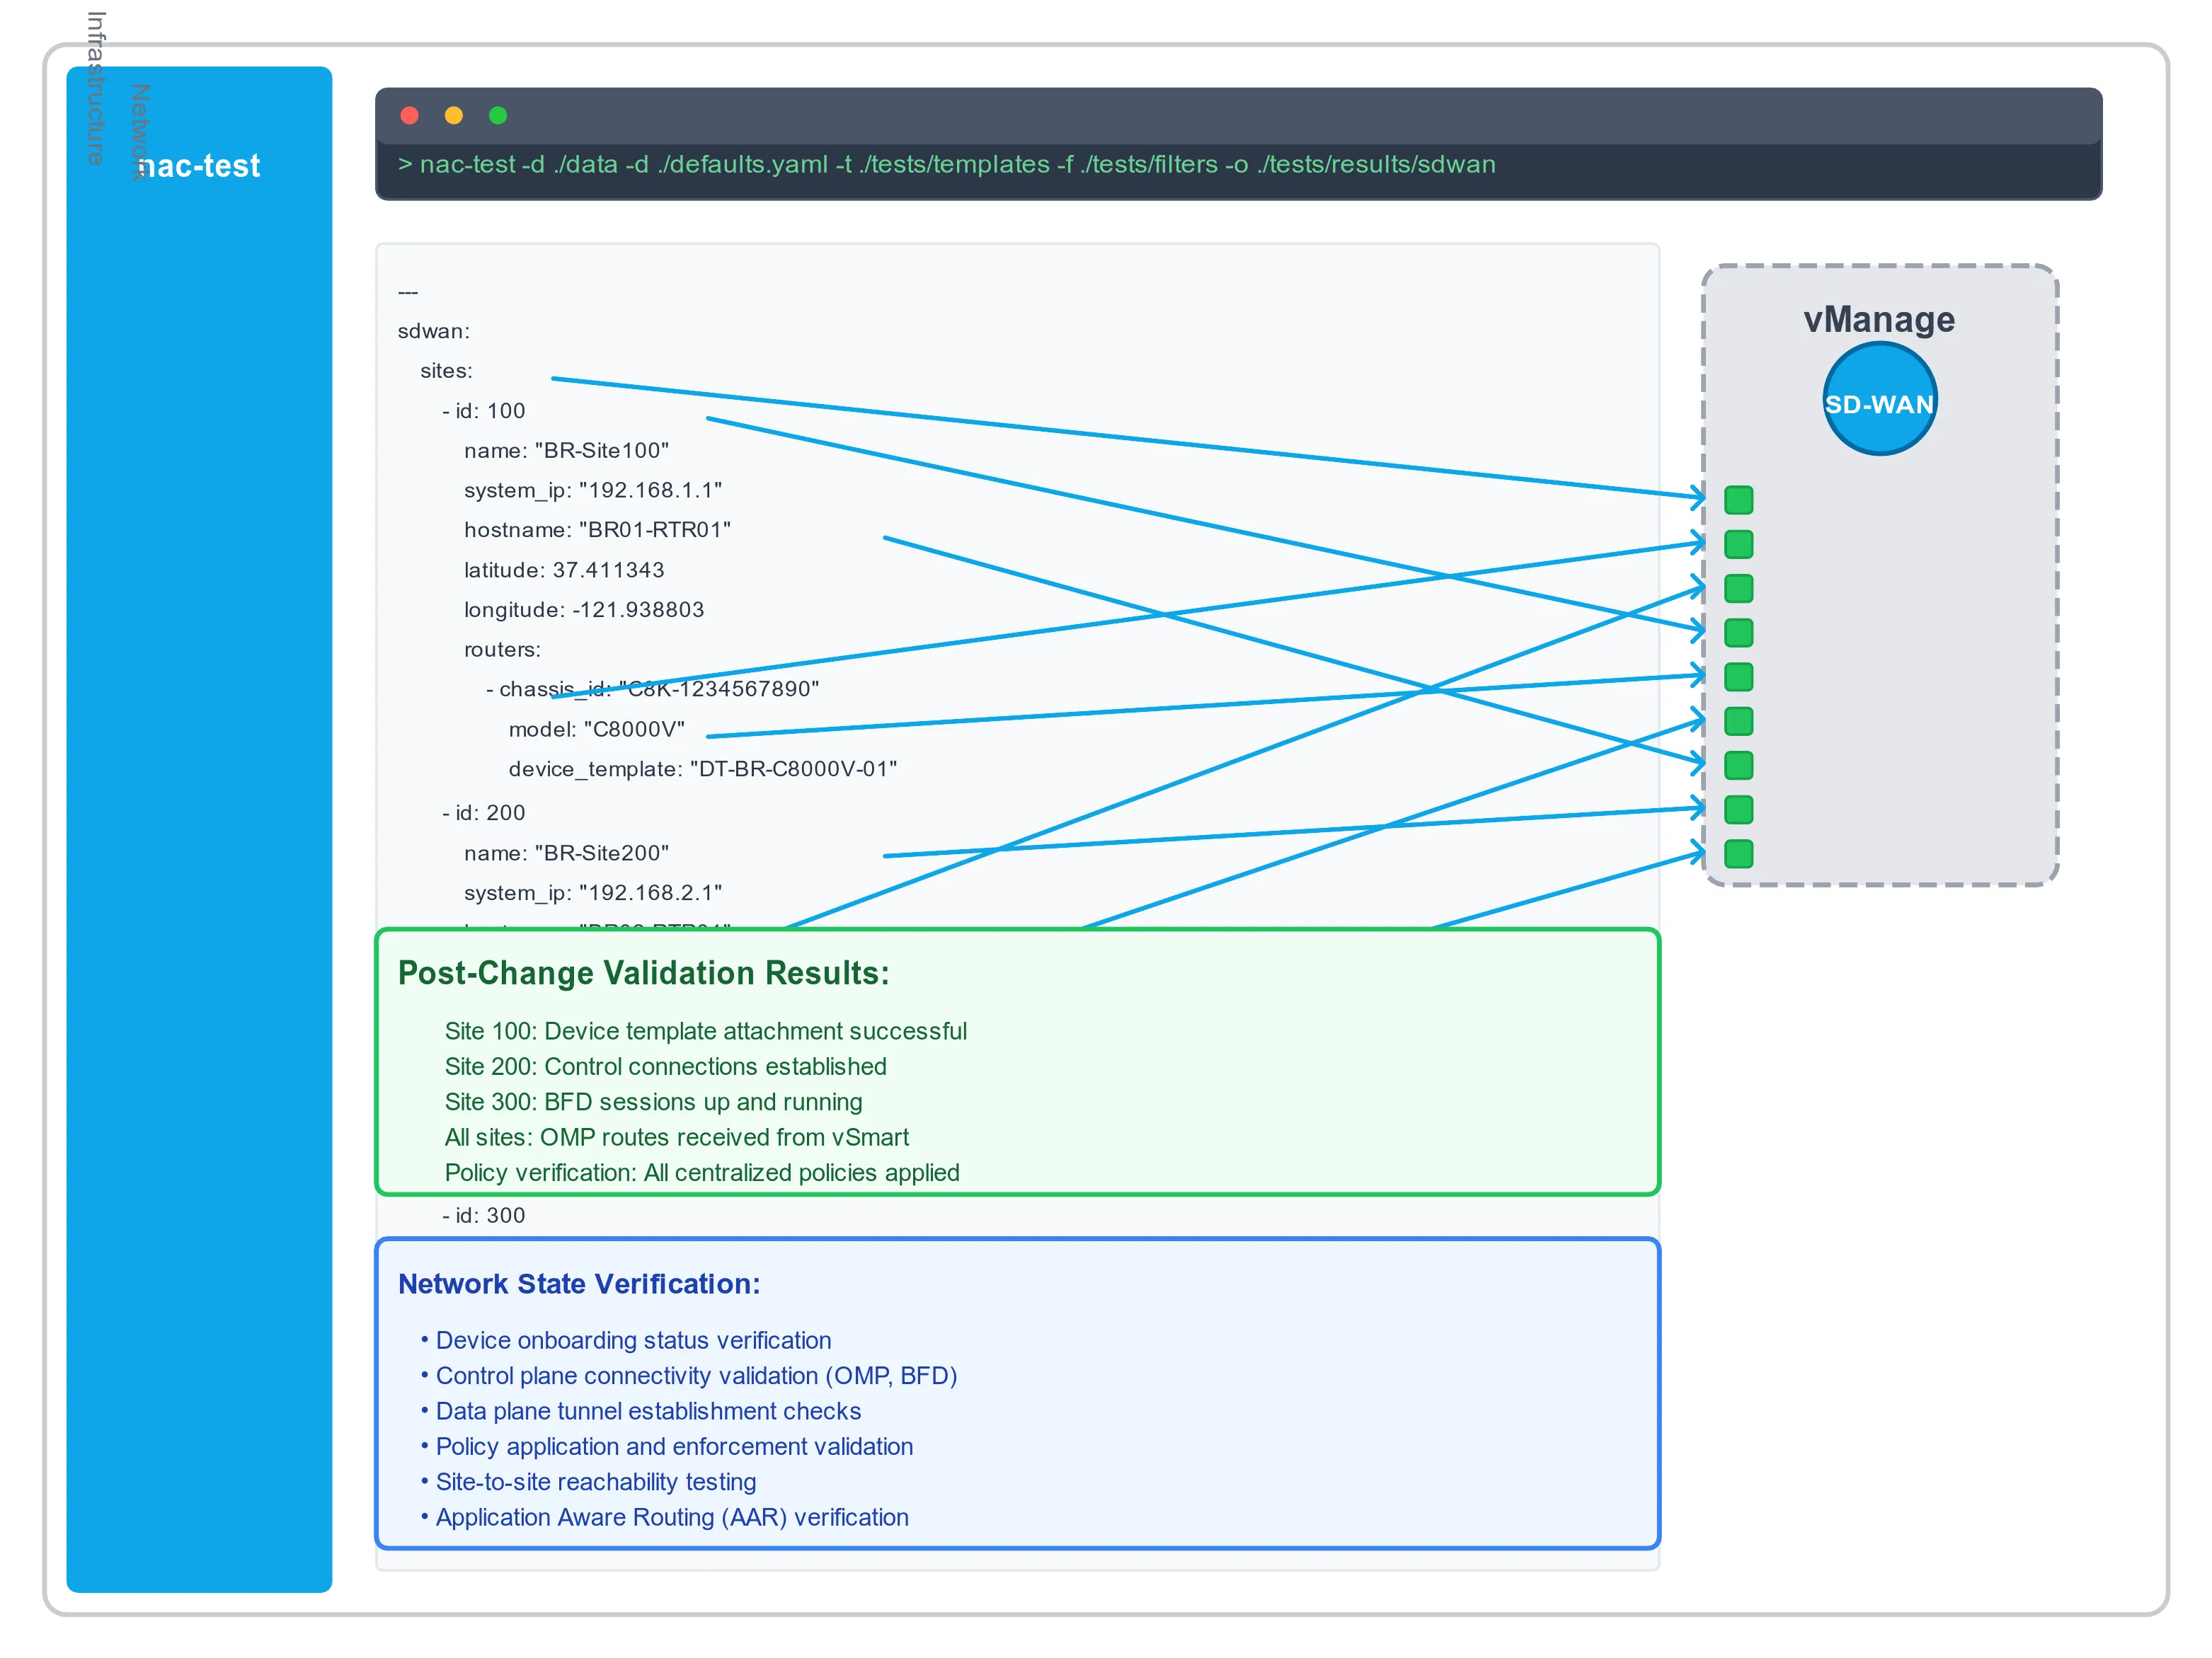This screenshot has width=2212, height=1658.
Task: Click the bottommost green square in vManage
Action: (x=1738, y=853)
